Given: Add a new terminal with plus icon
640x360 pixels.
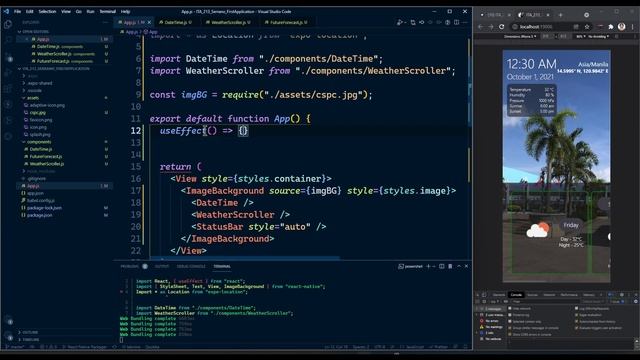Looking at the screenshot, I should click(x=428, y=266).
